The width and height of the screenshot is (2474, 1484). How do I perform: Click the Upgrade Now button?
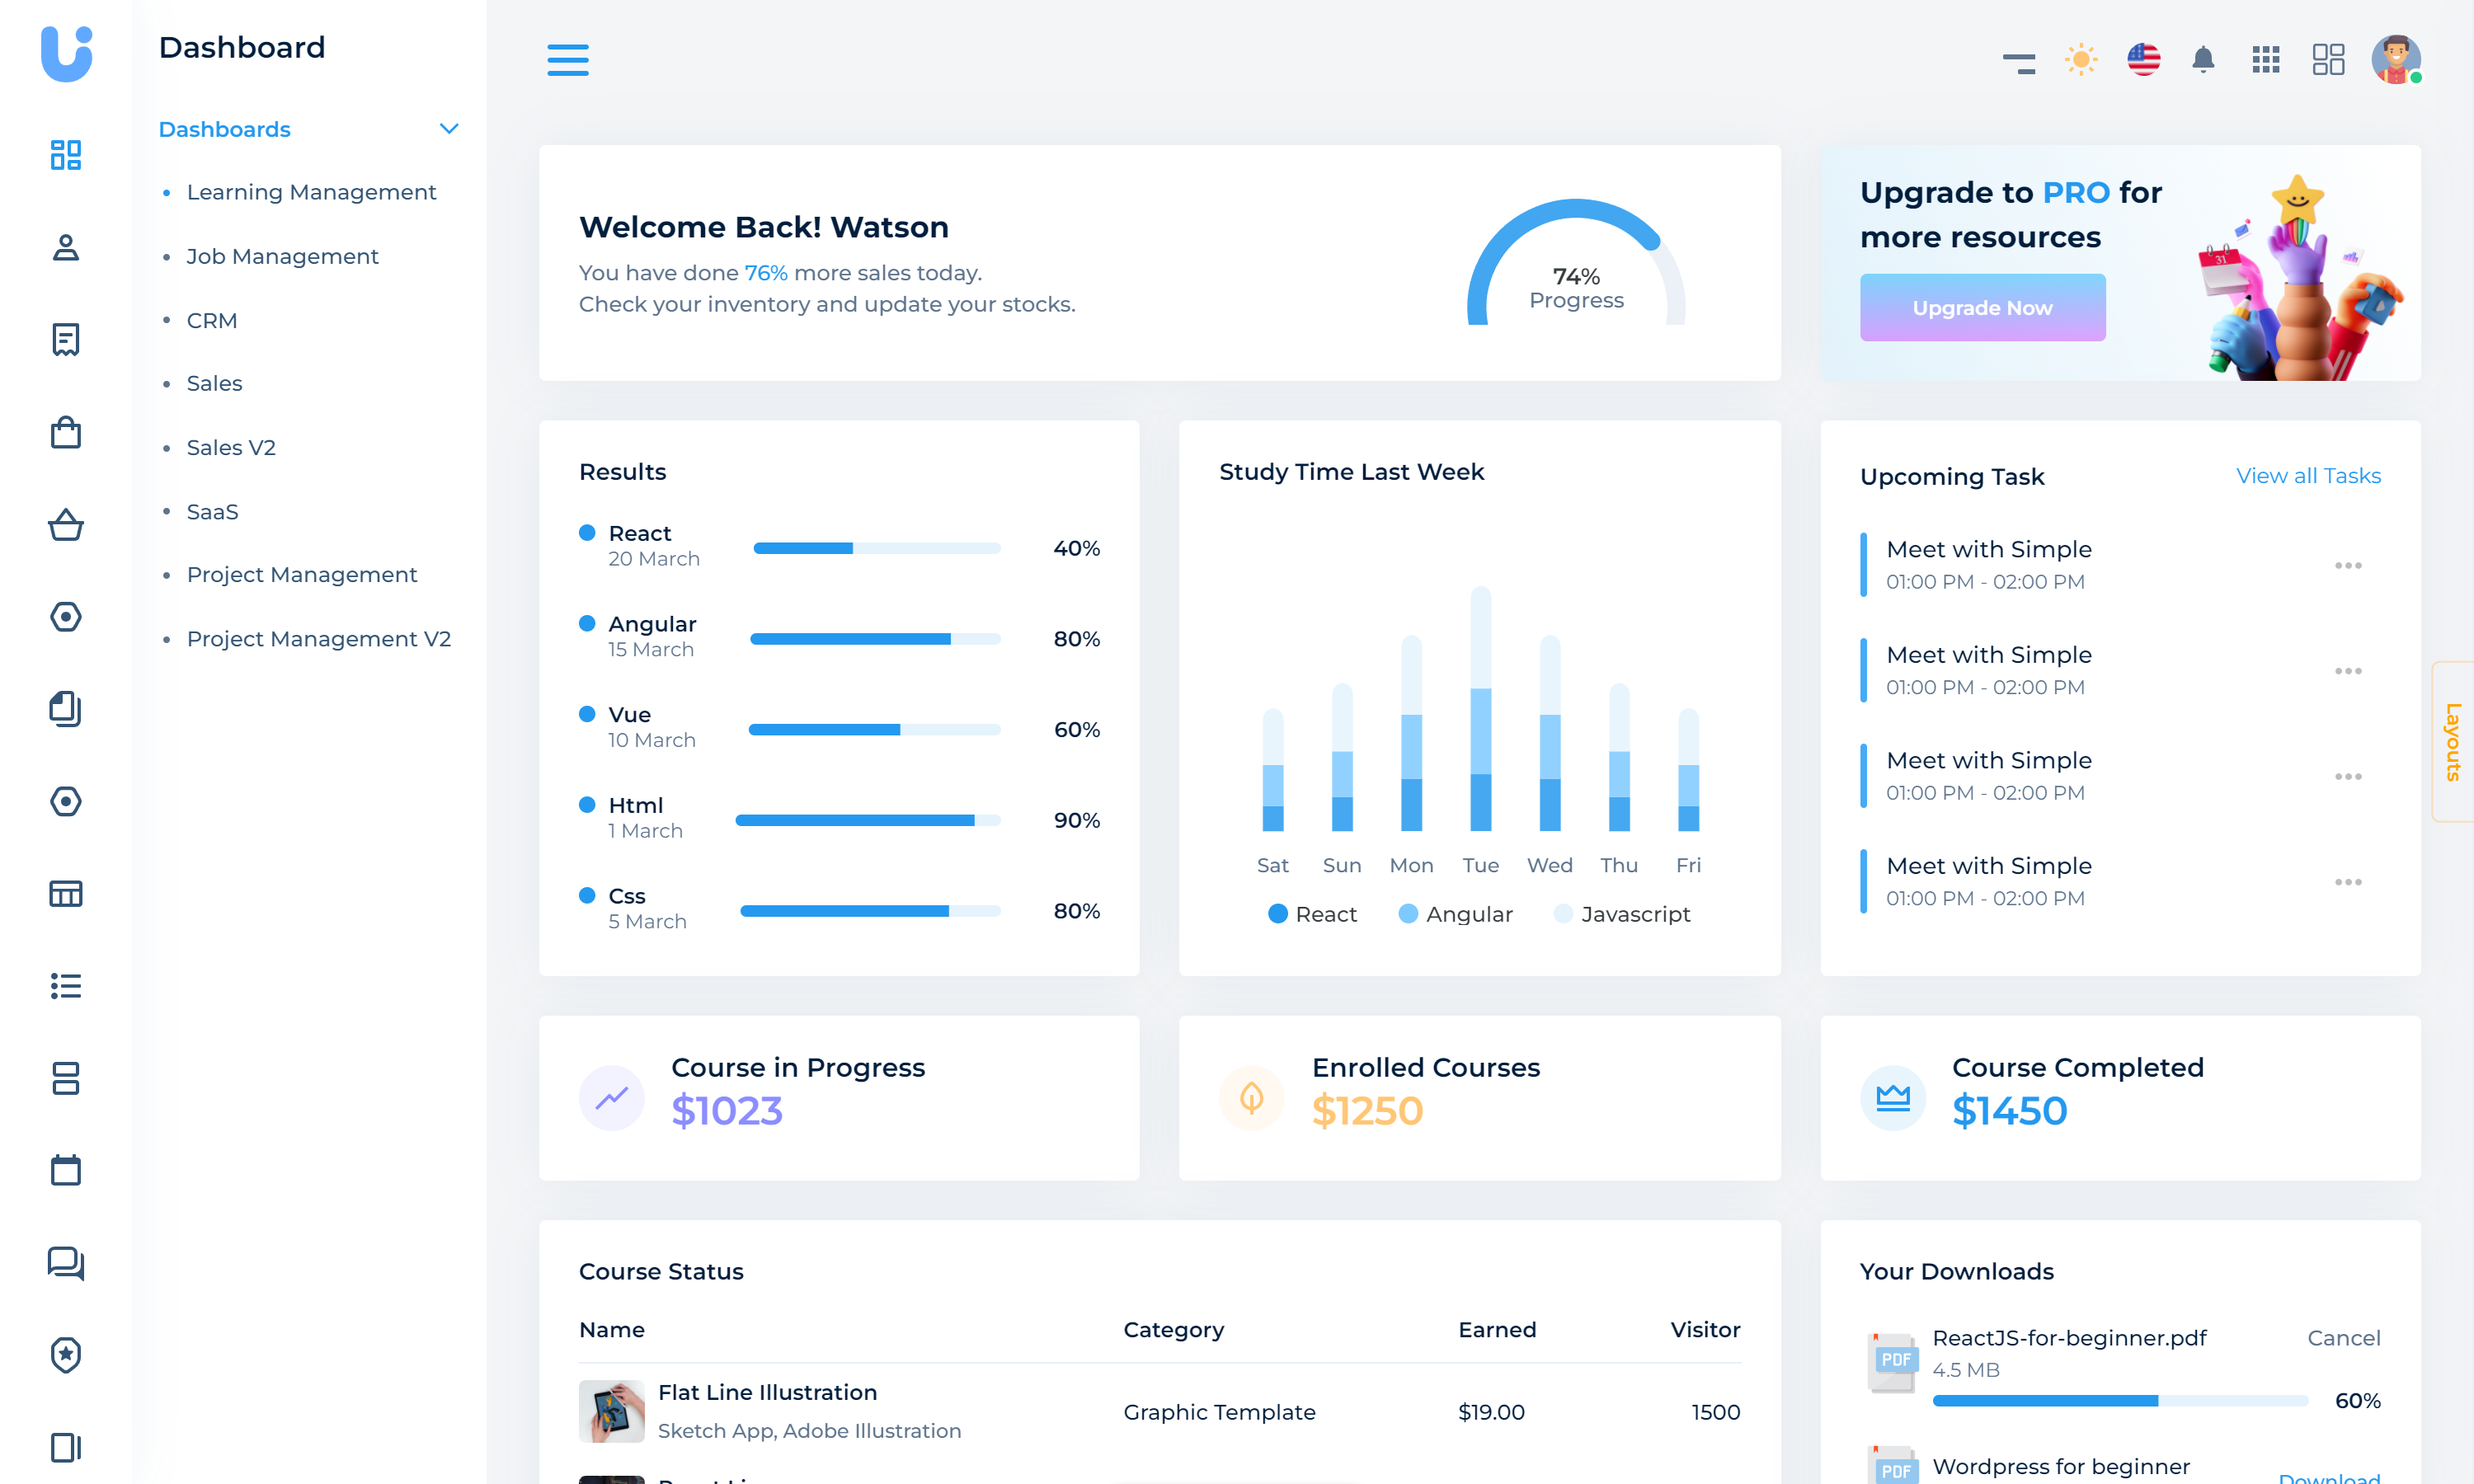pyautogui.click(x=1982, y=308)
